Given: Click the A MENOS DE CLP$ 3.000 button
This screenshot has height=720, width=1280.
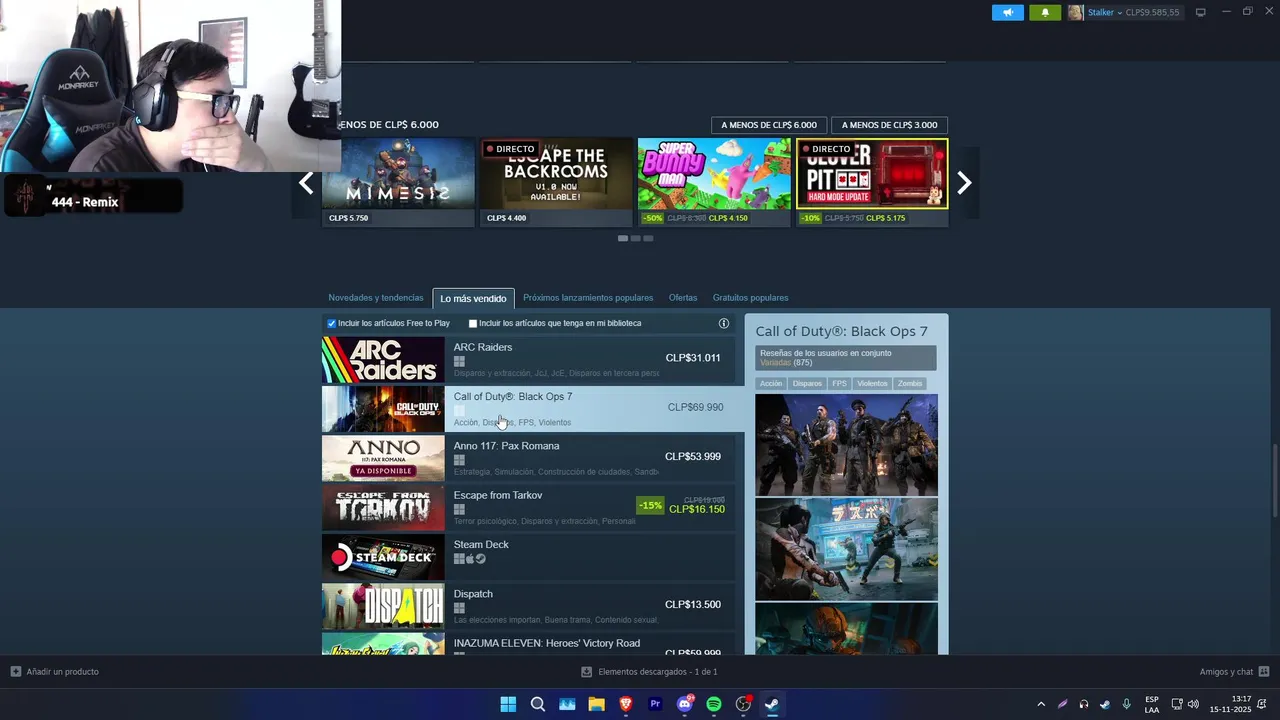Looking at the screenshot, I should (889, 125).
